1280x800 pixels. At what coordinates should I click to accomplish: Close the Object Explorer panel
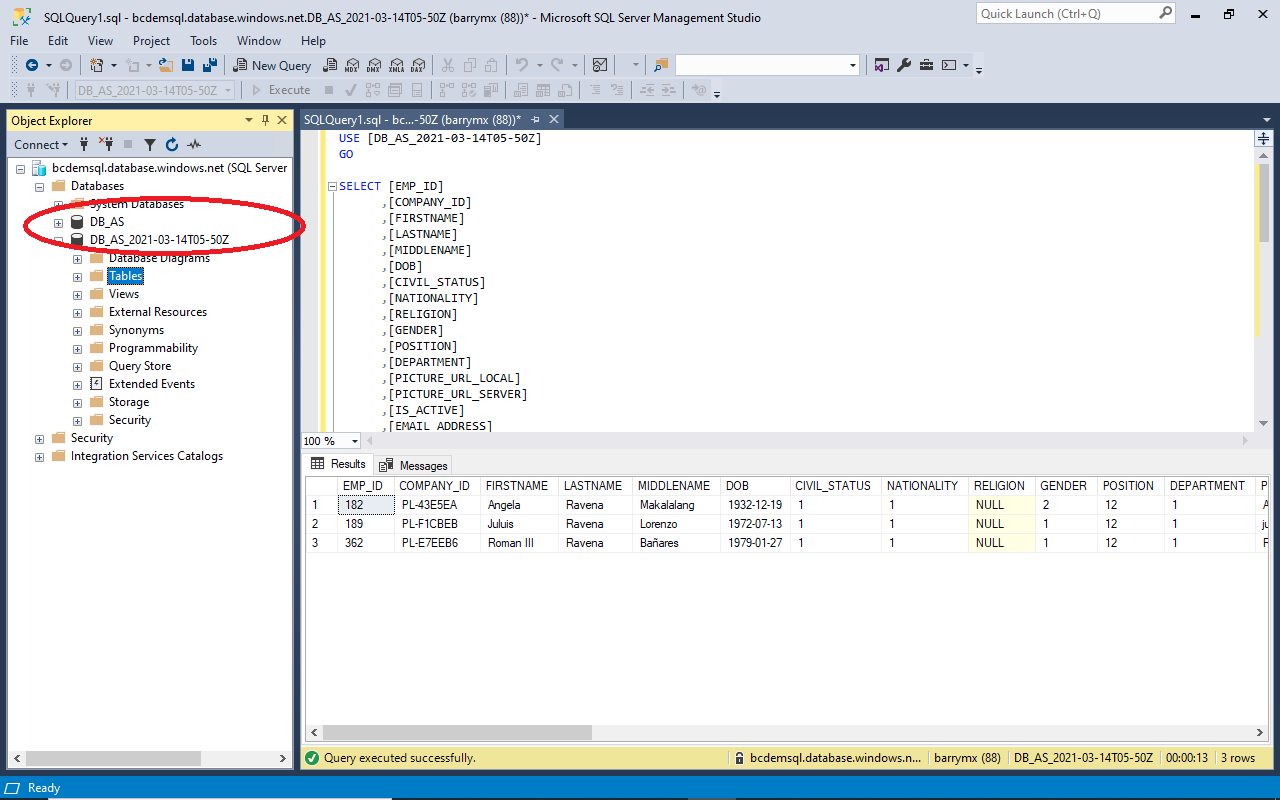[281, 120]
